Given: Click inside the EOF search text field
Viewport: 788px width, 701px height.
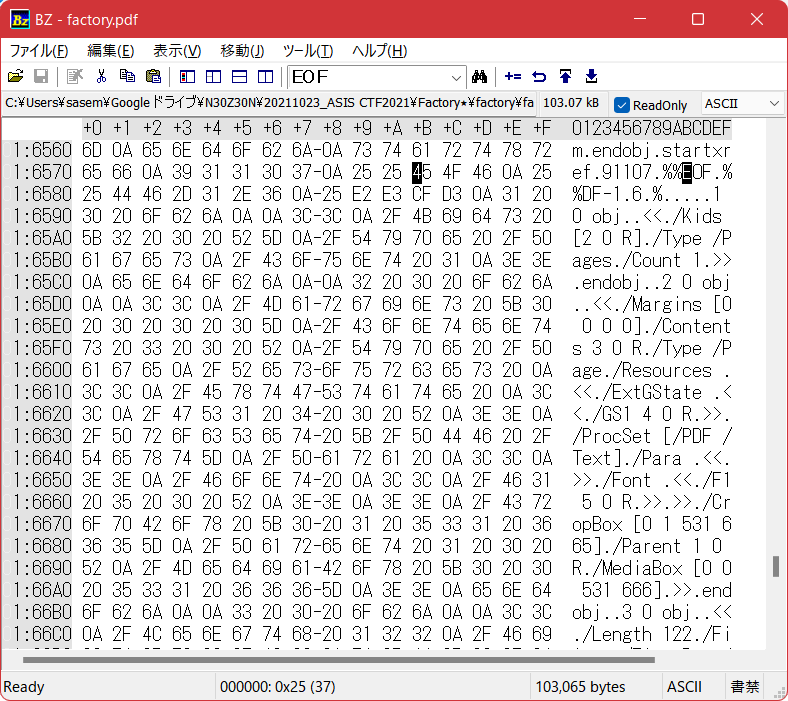Looking at the screenshot, I should point(369,77).
